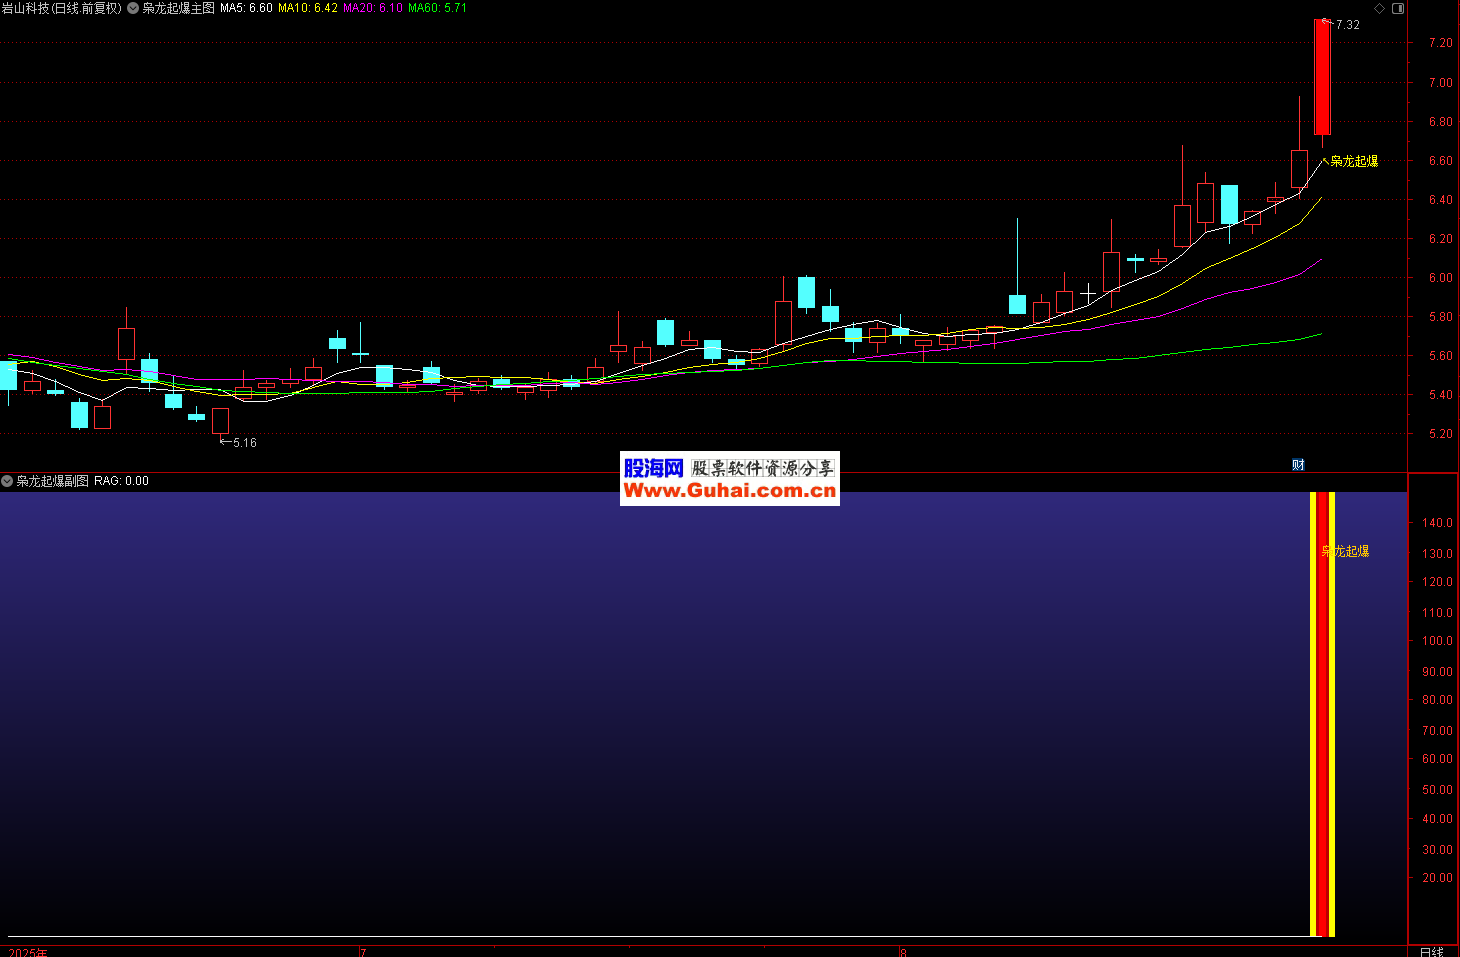
Task: Toggle the side panel icon at top right
Action: [x=1398, y=8]
